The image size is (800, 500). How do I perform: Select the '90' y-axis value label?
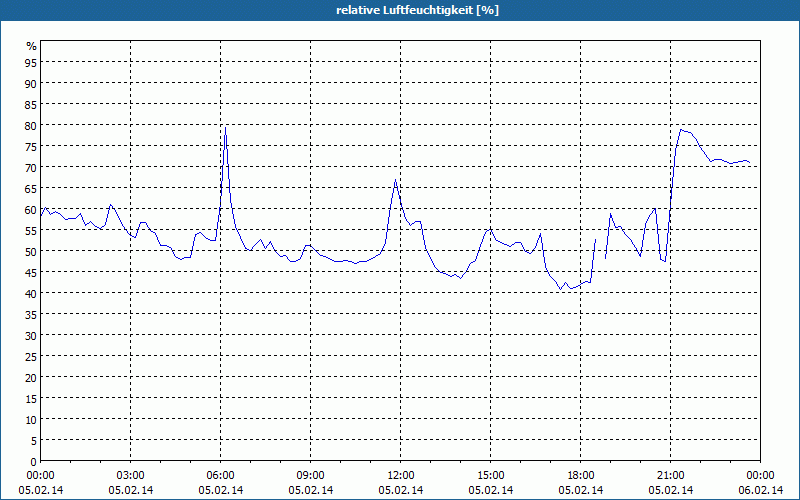31,84
